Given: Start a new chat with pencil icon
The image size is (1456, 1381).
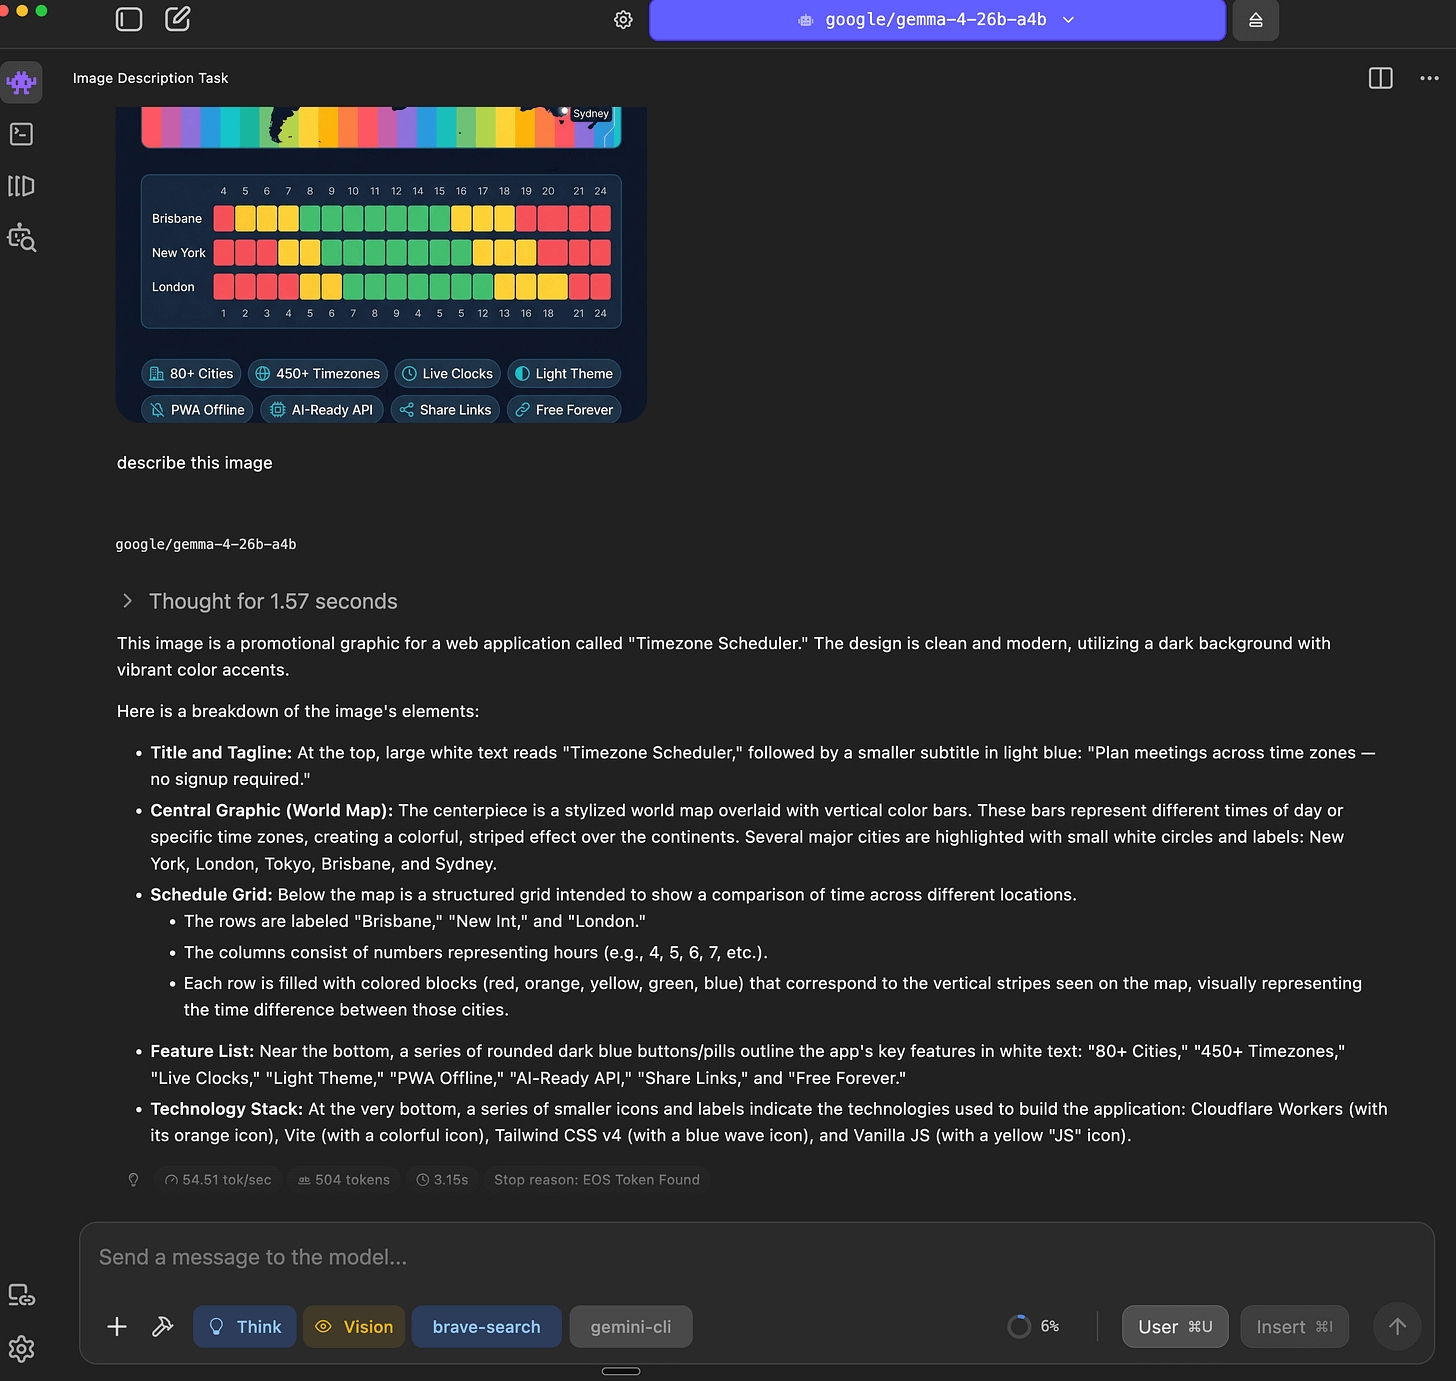Looking at the screenshot, I should tap(177, 19).
